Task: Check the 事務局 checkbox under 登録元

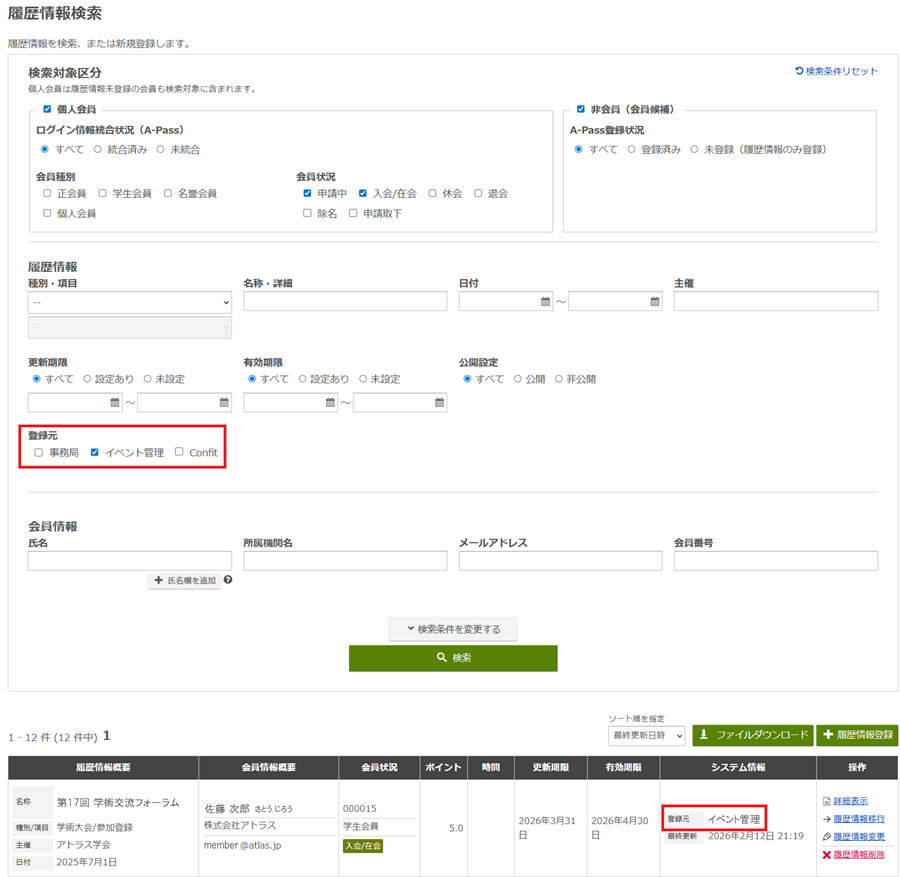Action: pos(39,452)
